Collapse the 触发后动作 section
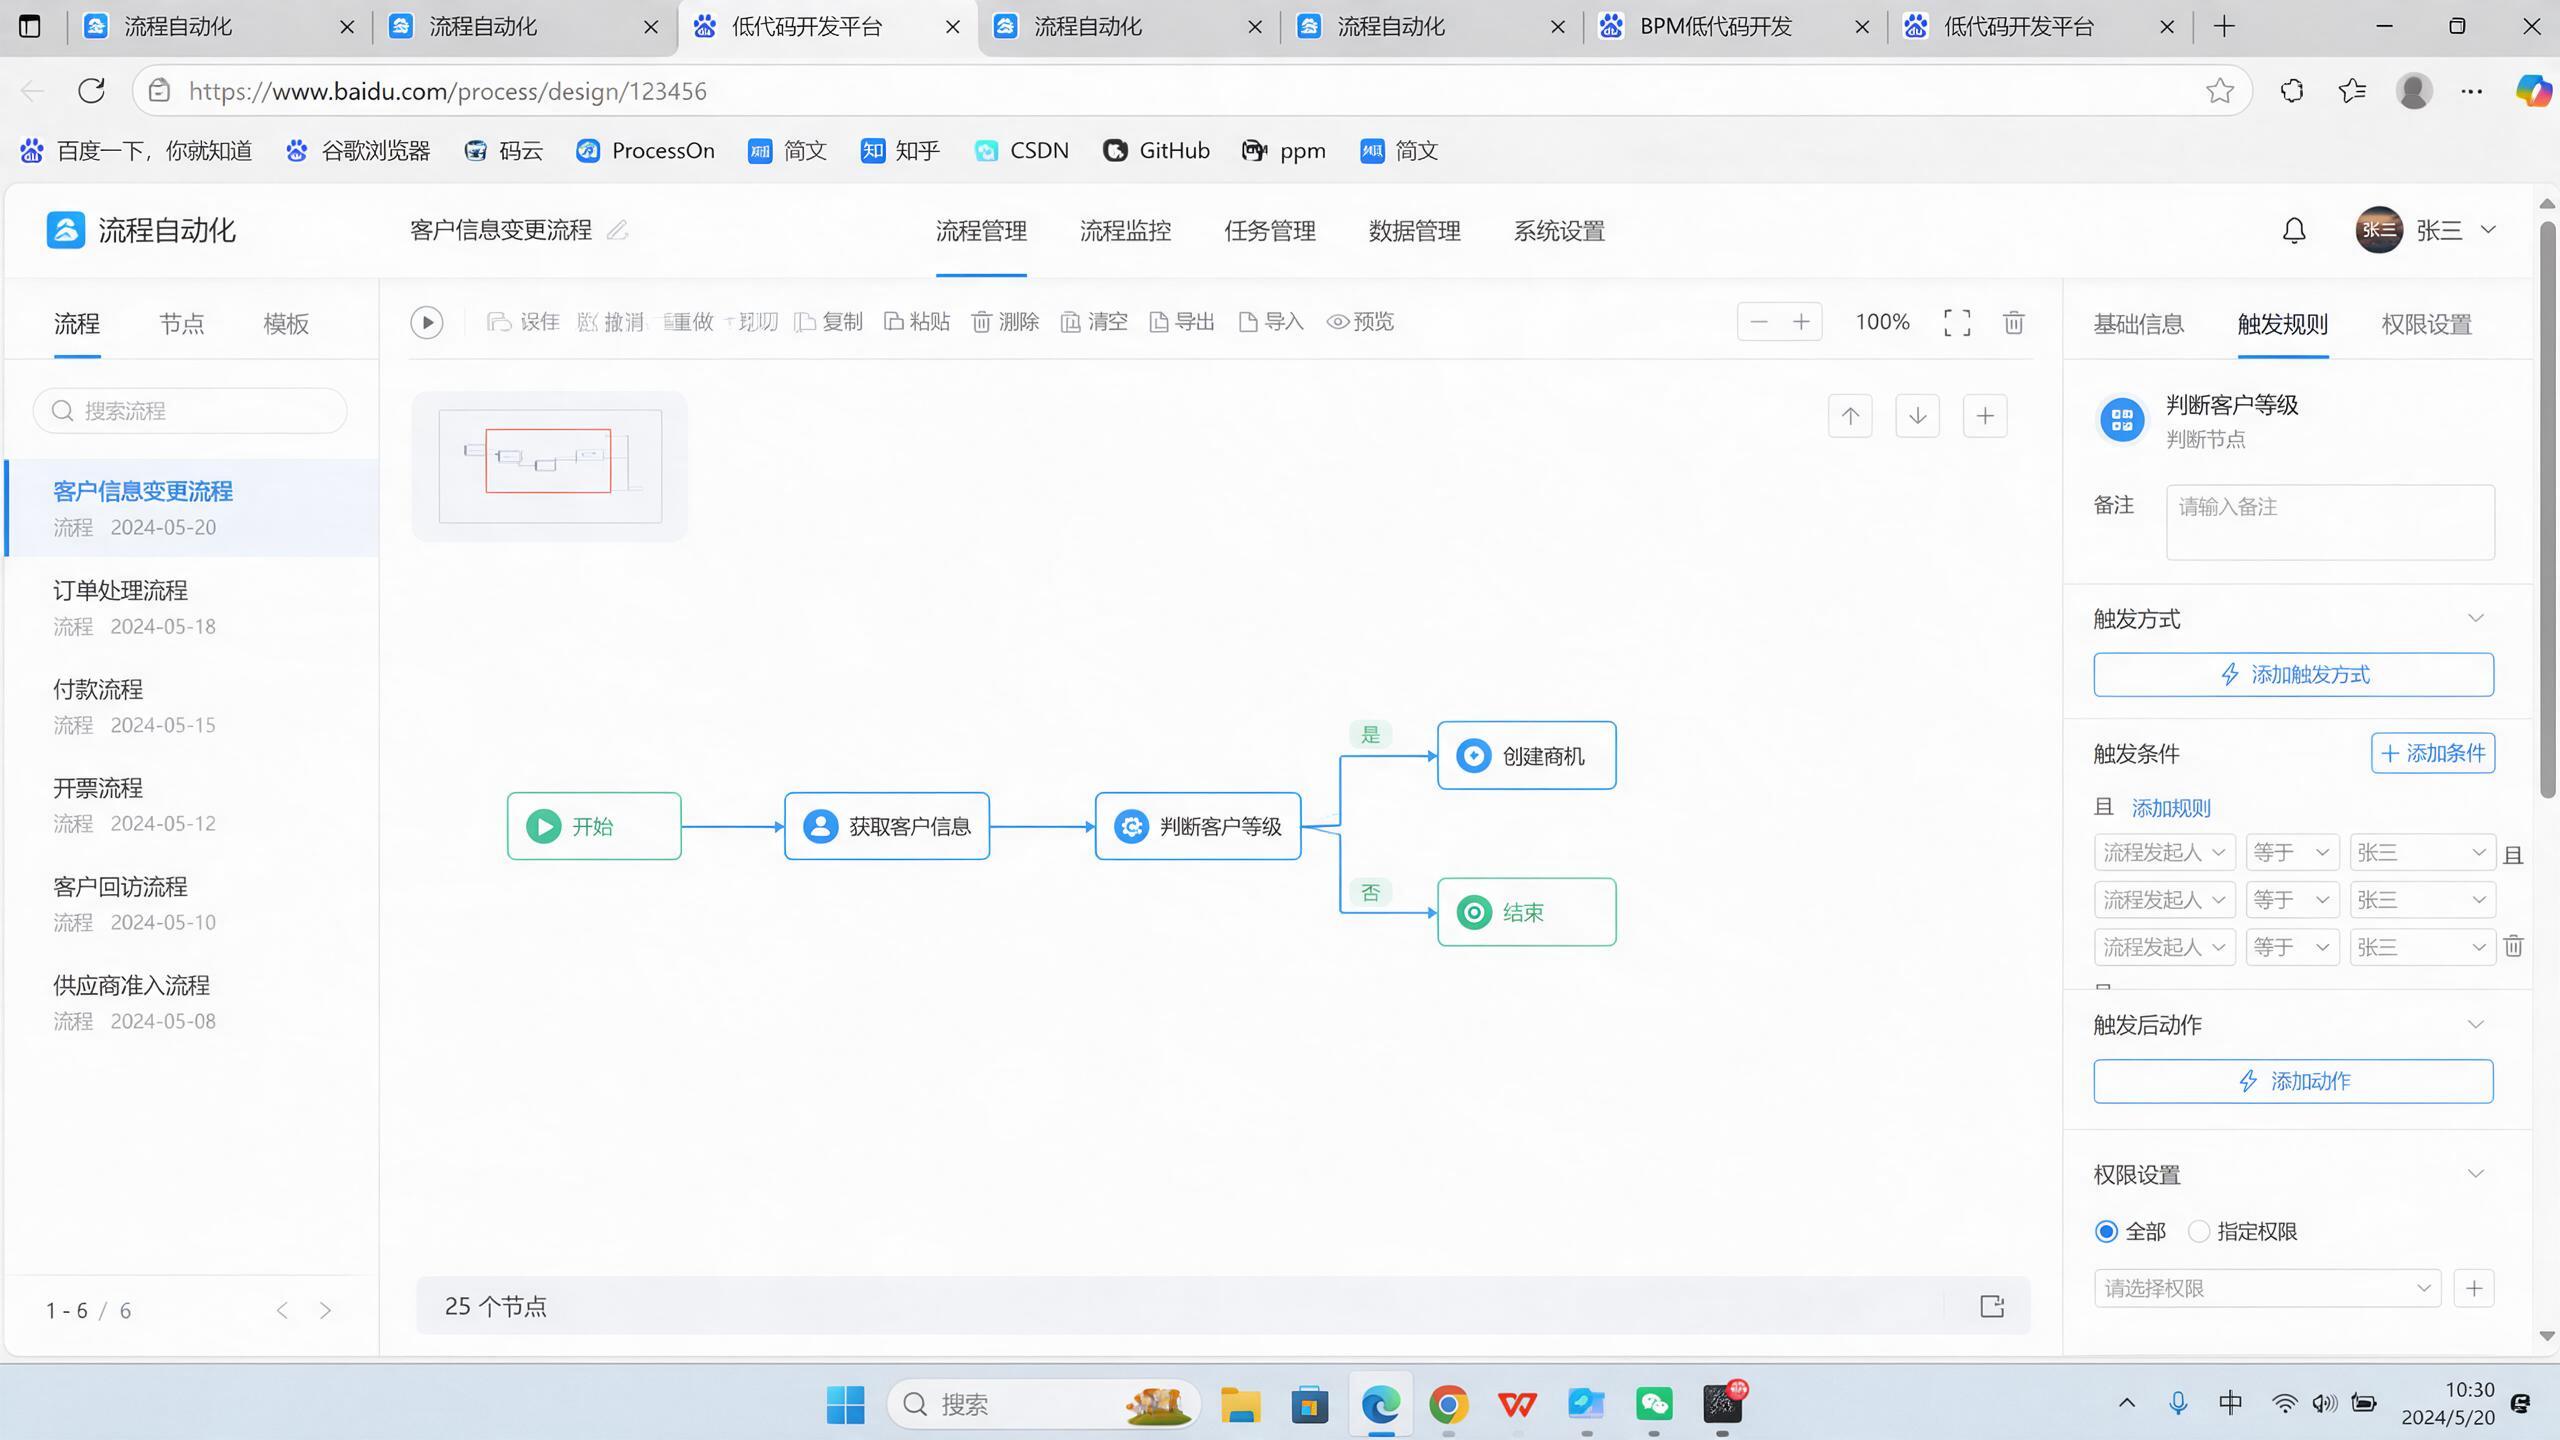Viewport: 2560px width, 1440px height. [2476, 1024]
